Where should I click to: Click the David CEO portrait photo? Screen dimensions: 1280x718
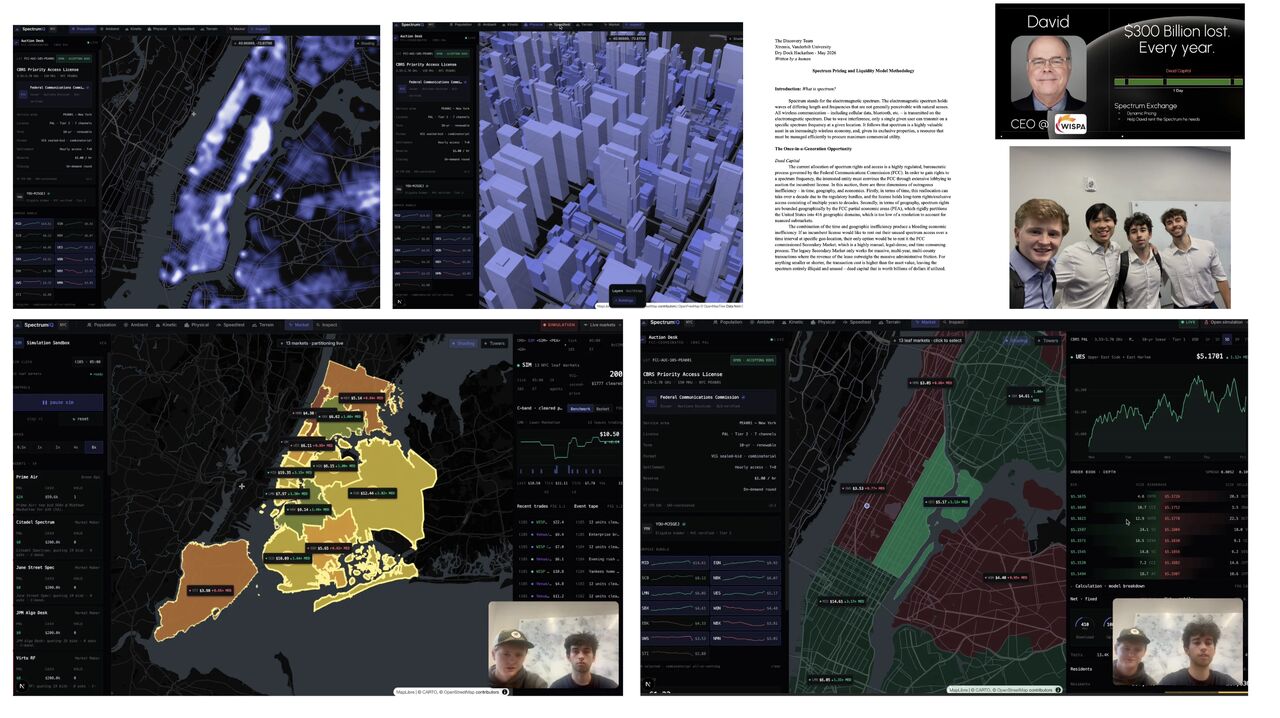1048,73
